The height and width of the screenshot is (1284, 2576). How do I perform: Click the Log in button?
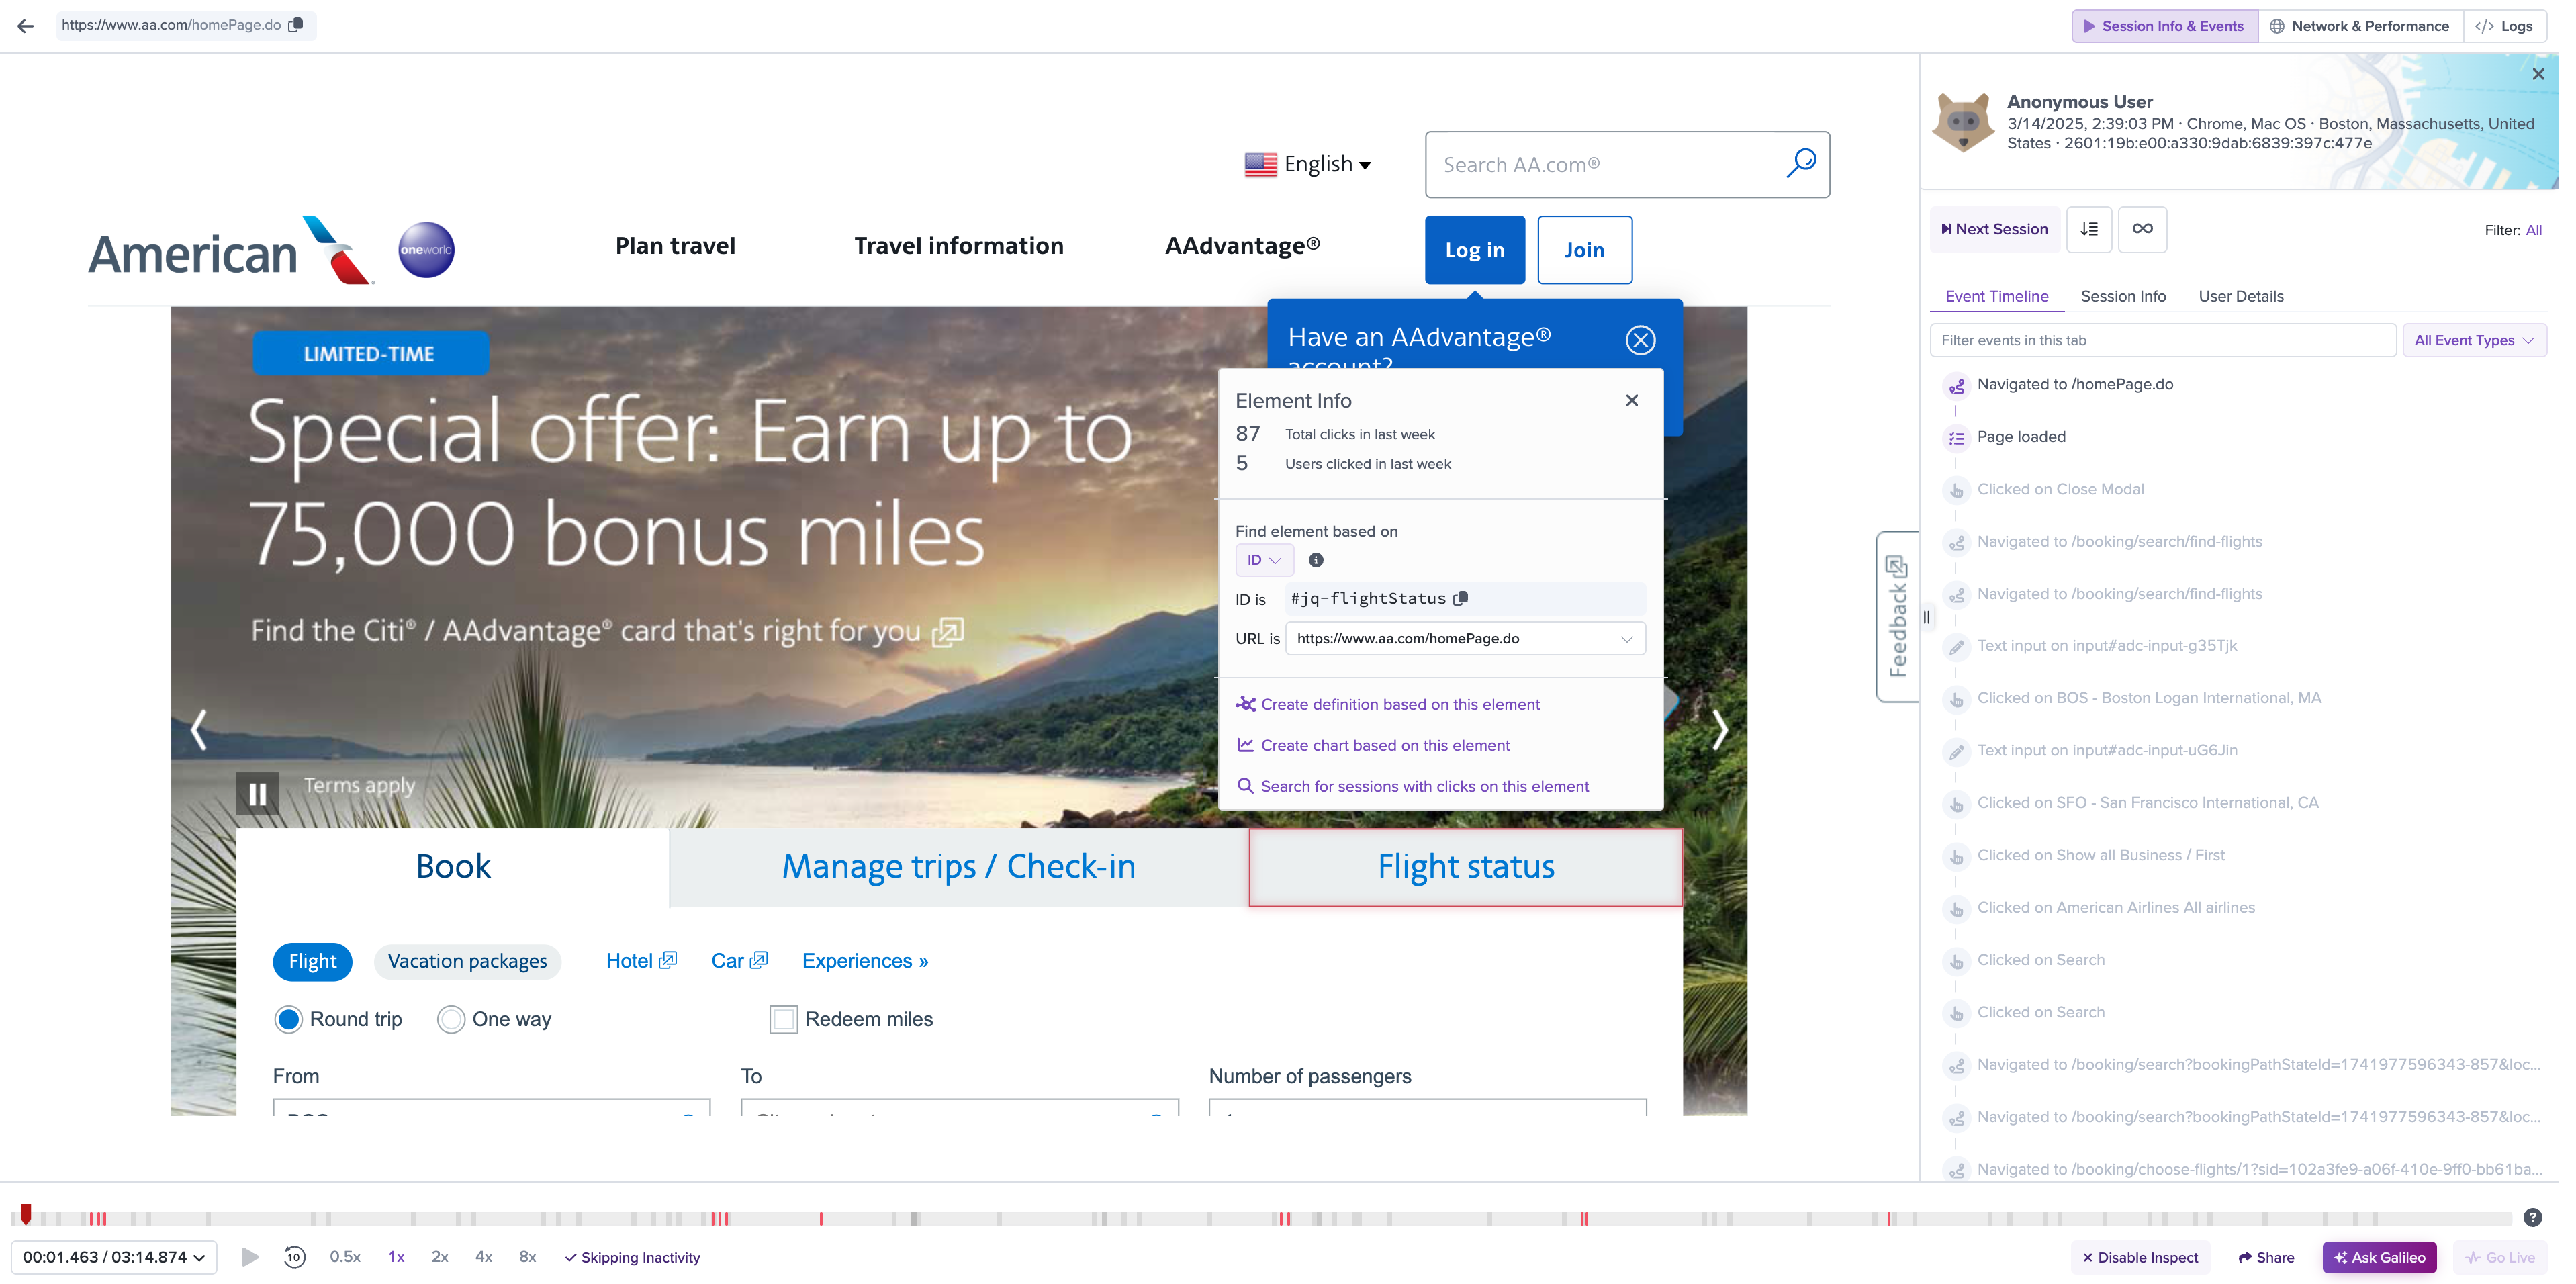(x=1474, y=250)
